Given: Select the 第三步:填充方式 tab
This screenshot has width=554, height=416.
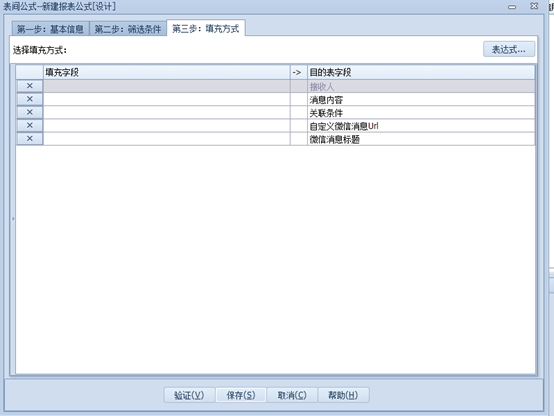Looking at the screenshot, I should pyautogui.click(x=206, y=28).
